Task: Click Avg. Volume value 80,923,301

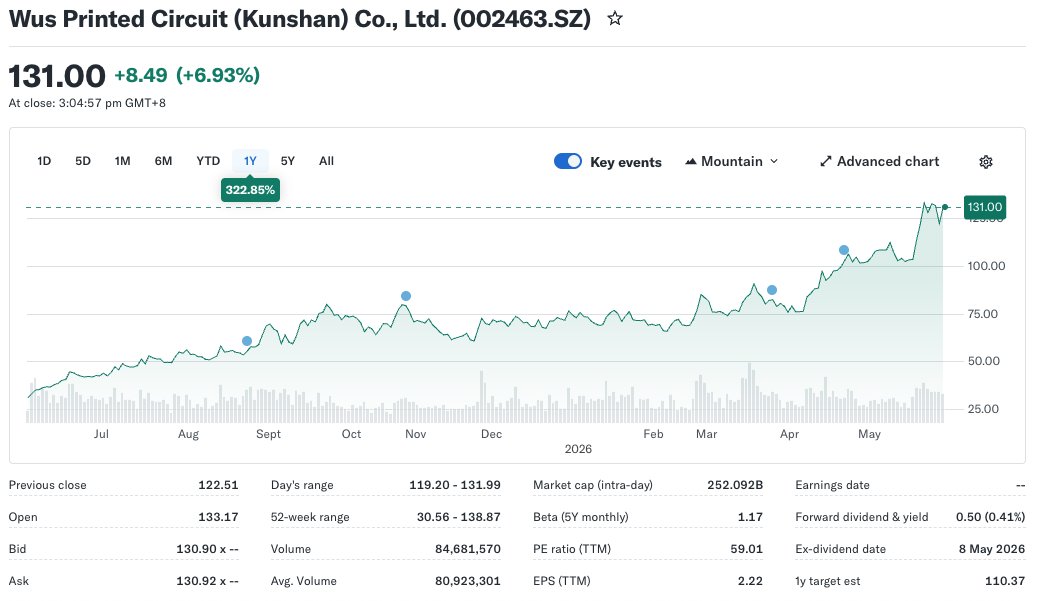Action: pos(468,580)
